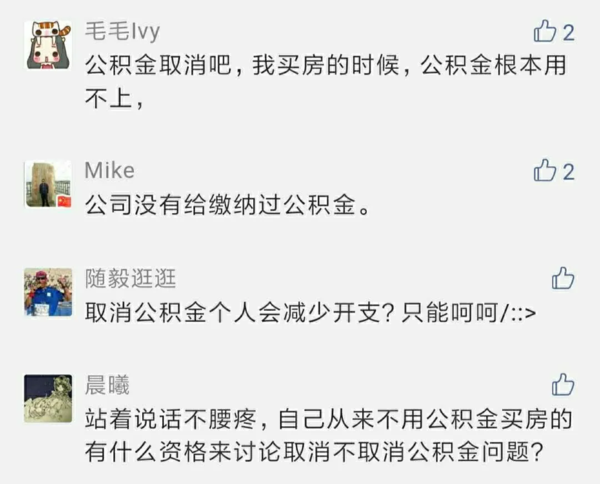The width and height of the screenshot is (600, 484).
Task: Toggle the like on 晨曦's comment
Action: pos(563,385)
